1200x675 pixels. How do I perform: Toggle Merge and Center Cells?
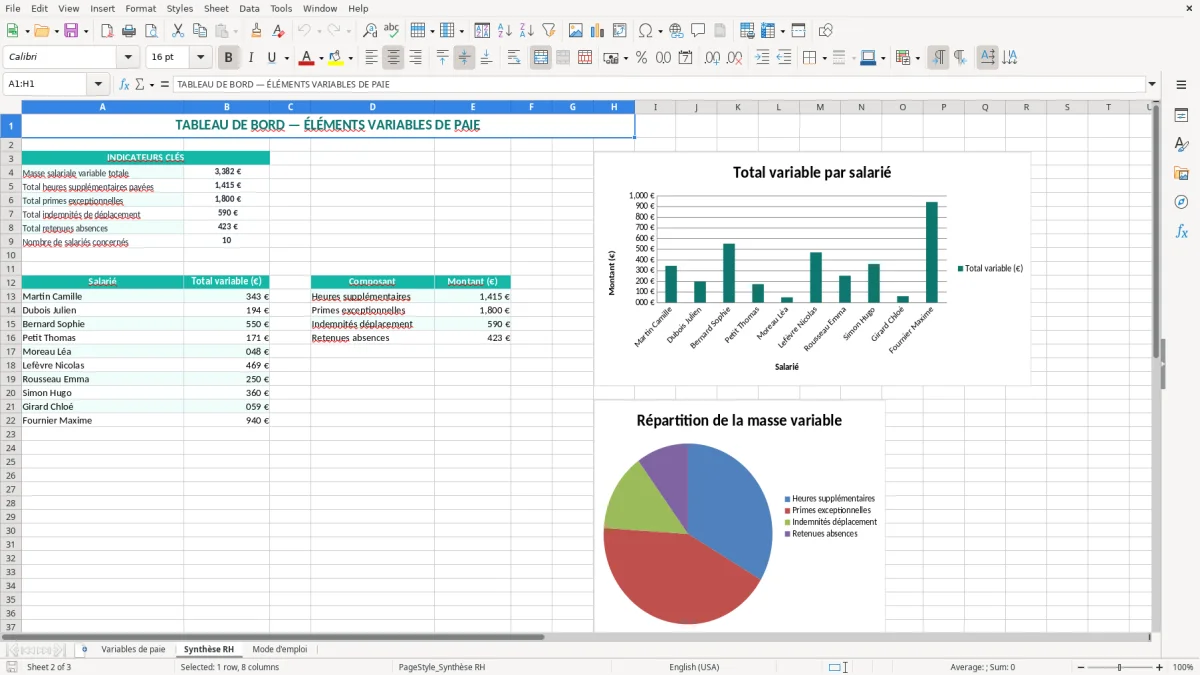pyautogui.click(x=541, y=58)
